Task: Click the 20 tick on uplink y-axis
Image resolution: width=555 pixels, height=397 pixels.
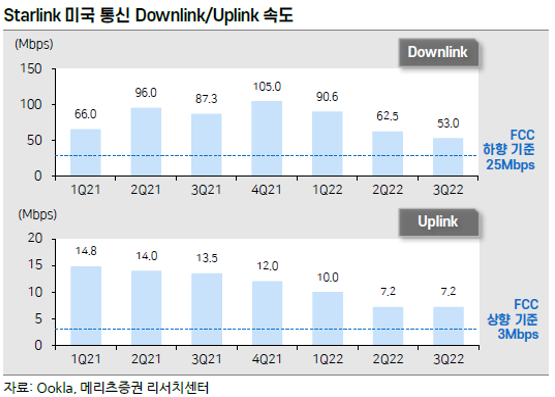Action: 35,238
